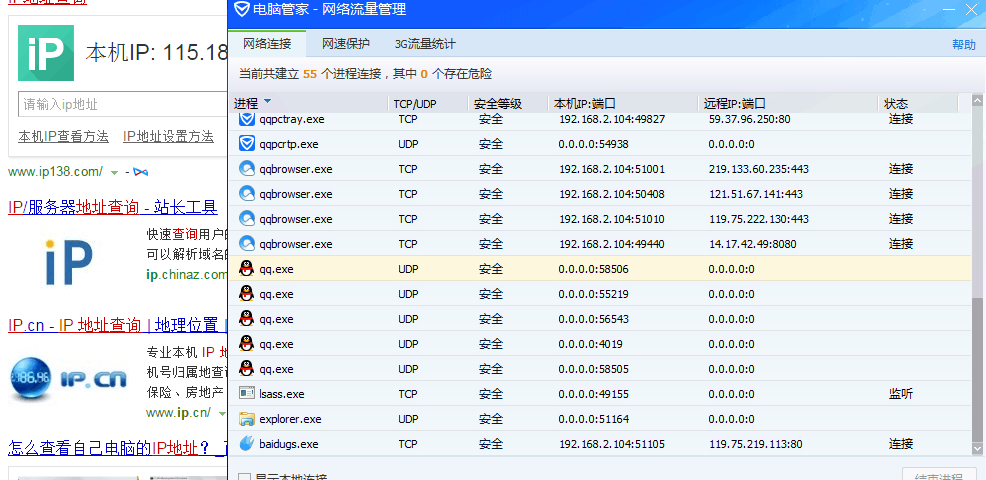Click the snapshot icon after www.ip138.com/
The height and width of the screenshot is (480, 986).
pos(141,172)
